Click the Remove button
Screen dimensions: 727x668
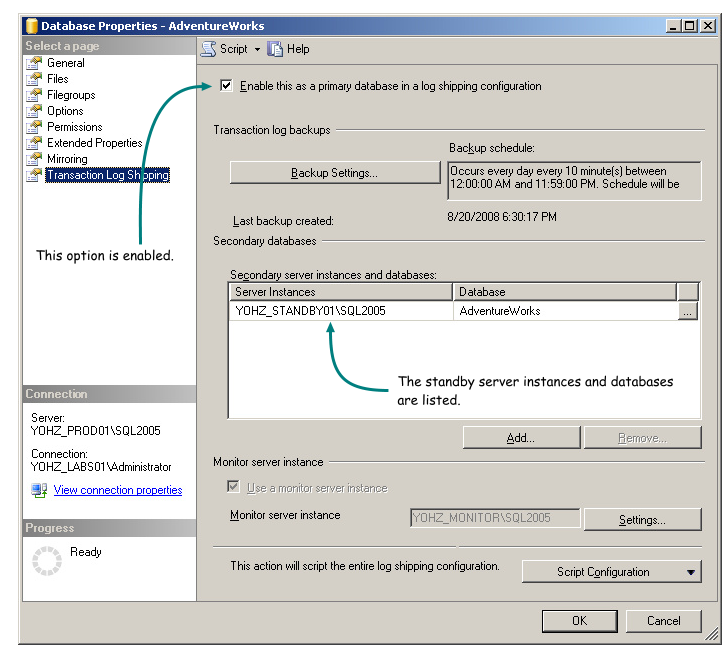643,438
